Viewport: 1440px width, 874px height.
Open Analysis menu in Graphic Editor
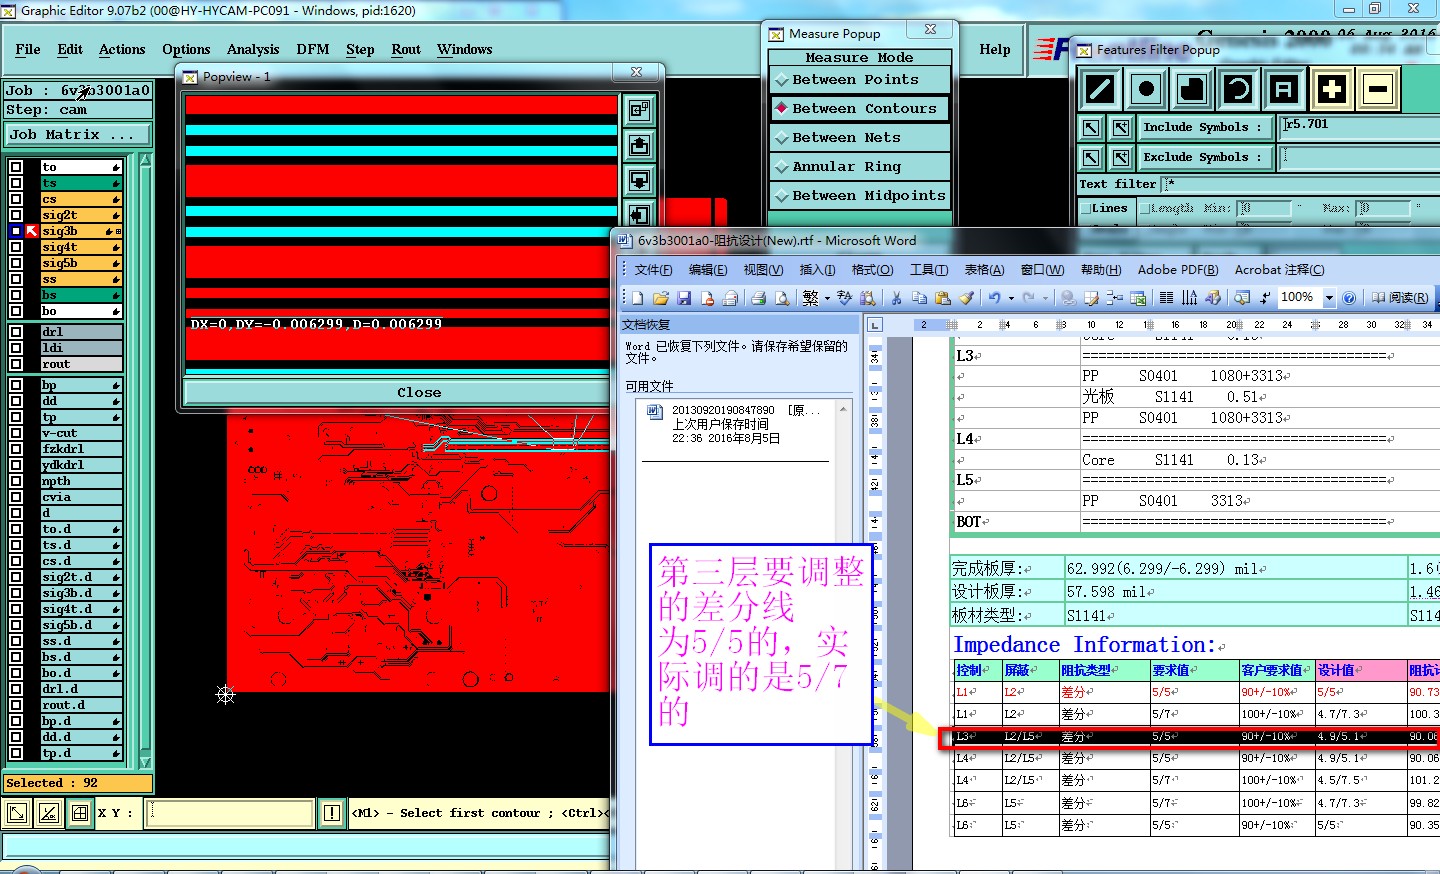tap(253, 49)
